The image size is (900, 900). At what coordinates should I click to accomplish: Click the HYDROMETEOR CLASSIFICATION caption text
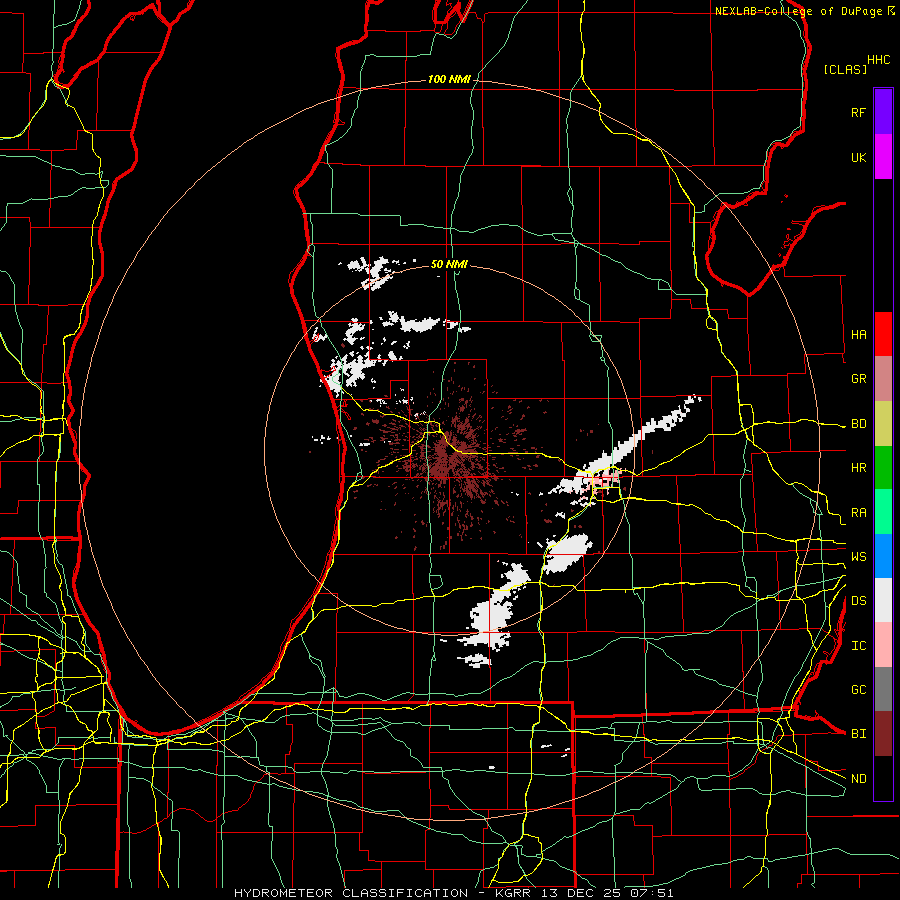pos(351,893)
